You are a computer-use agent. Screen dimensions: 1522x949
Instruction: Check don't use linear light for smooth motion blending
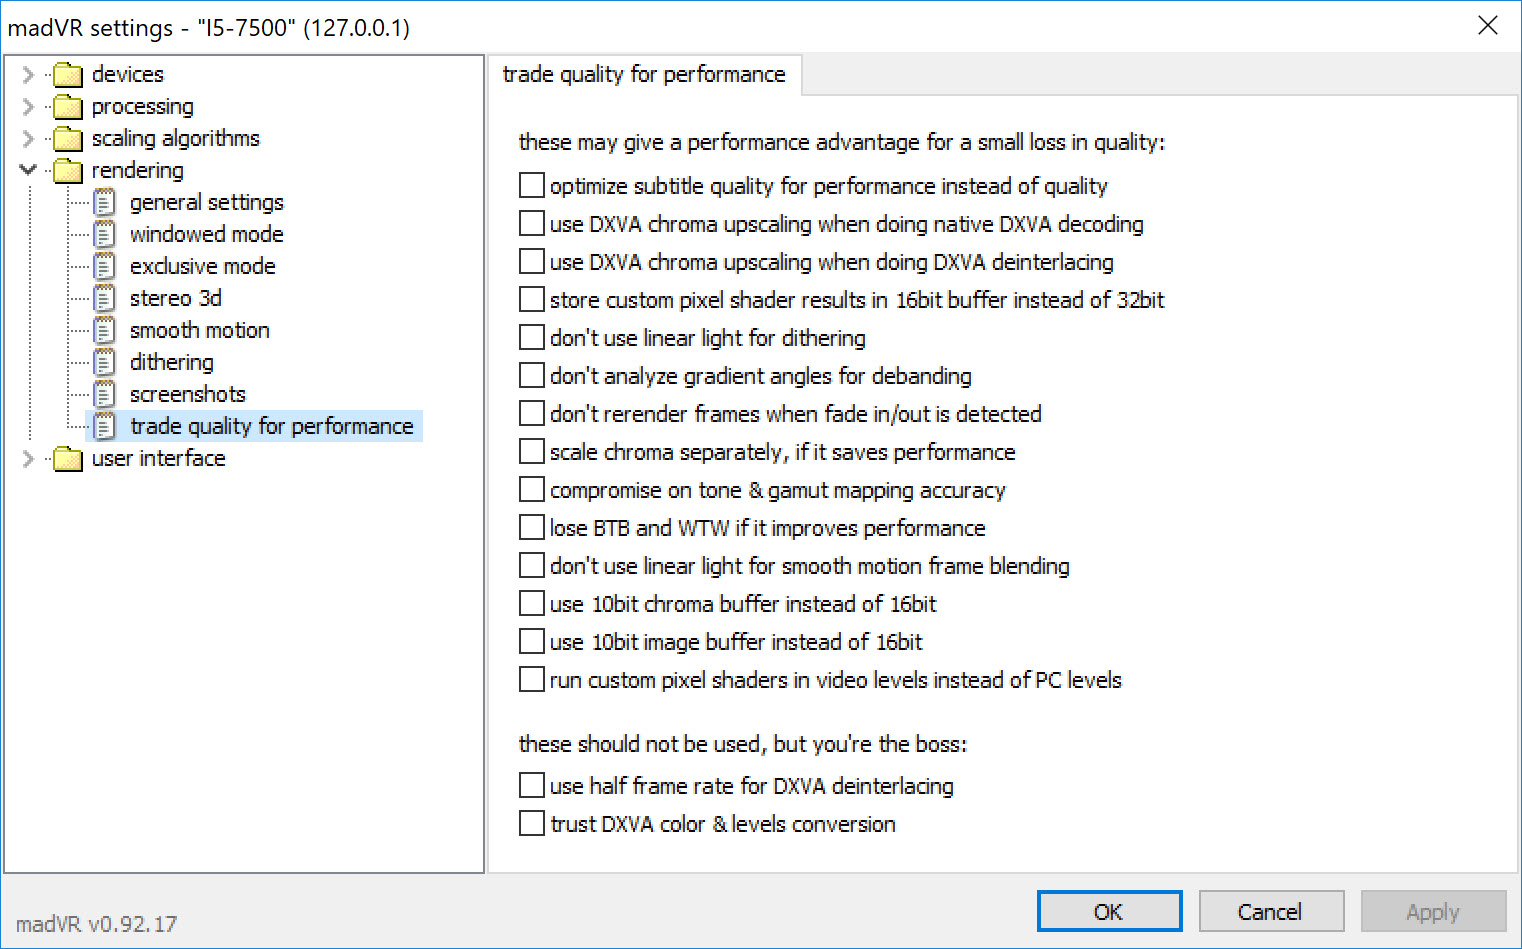tap(532, 565)
